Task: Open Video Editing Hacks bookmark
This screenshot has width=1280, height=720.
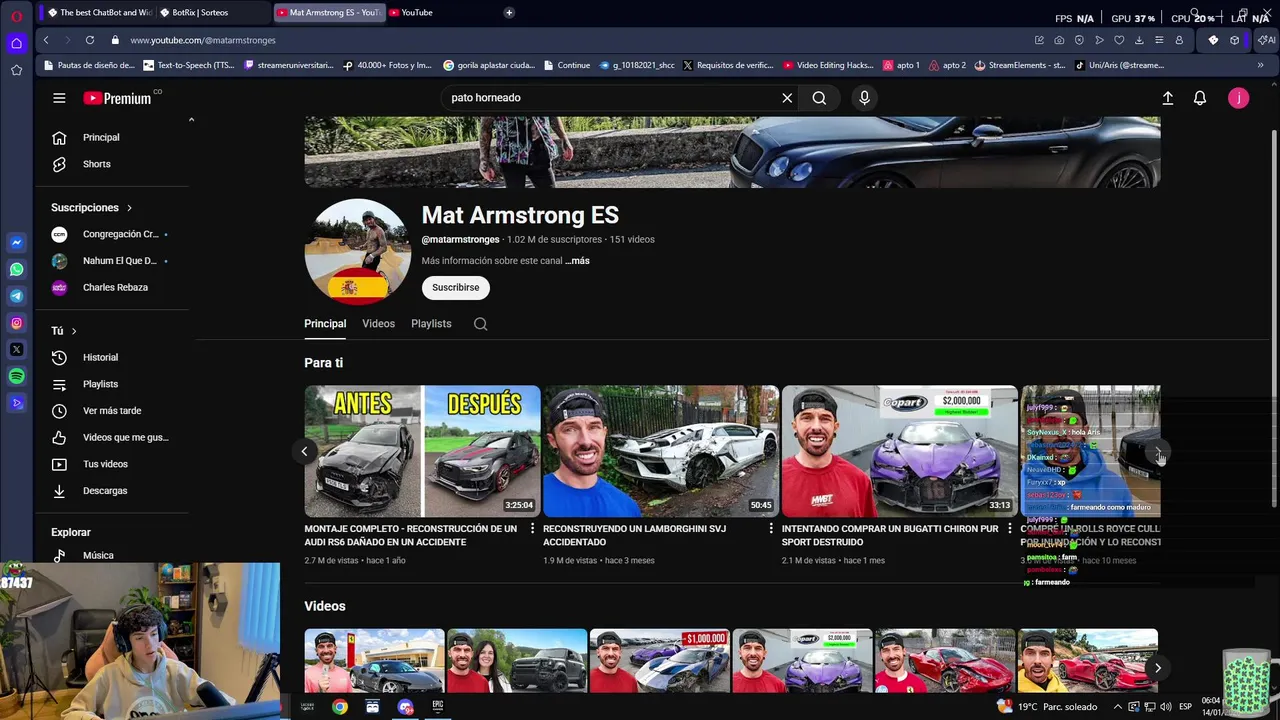Action: (828, 65)
